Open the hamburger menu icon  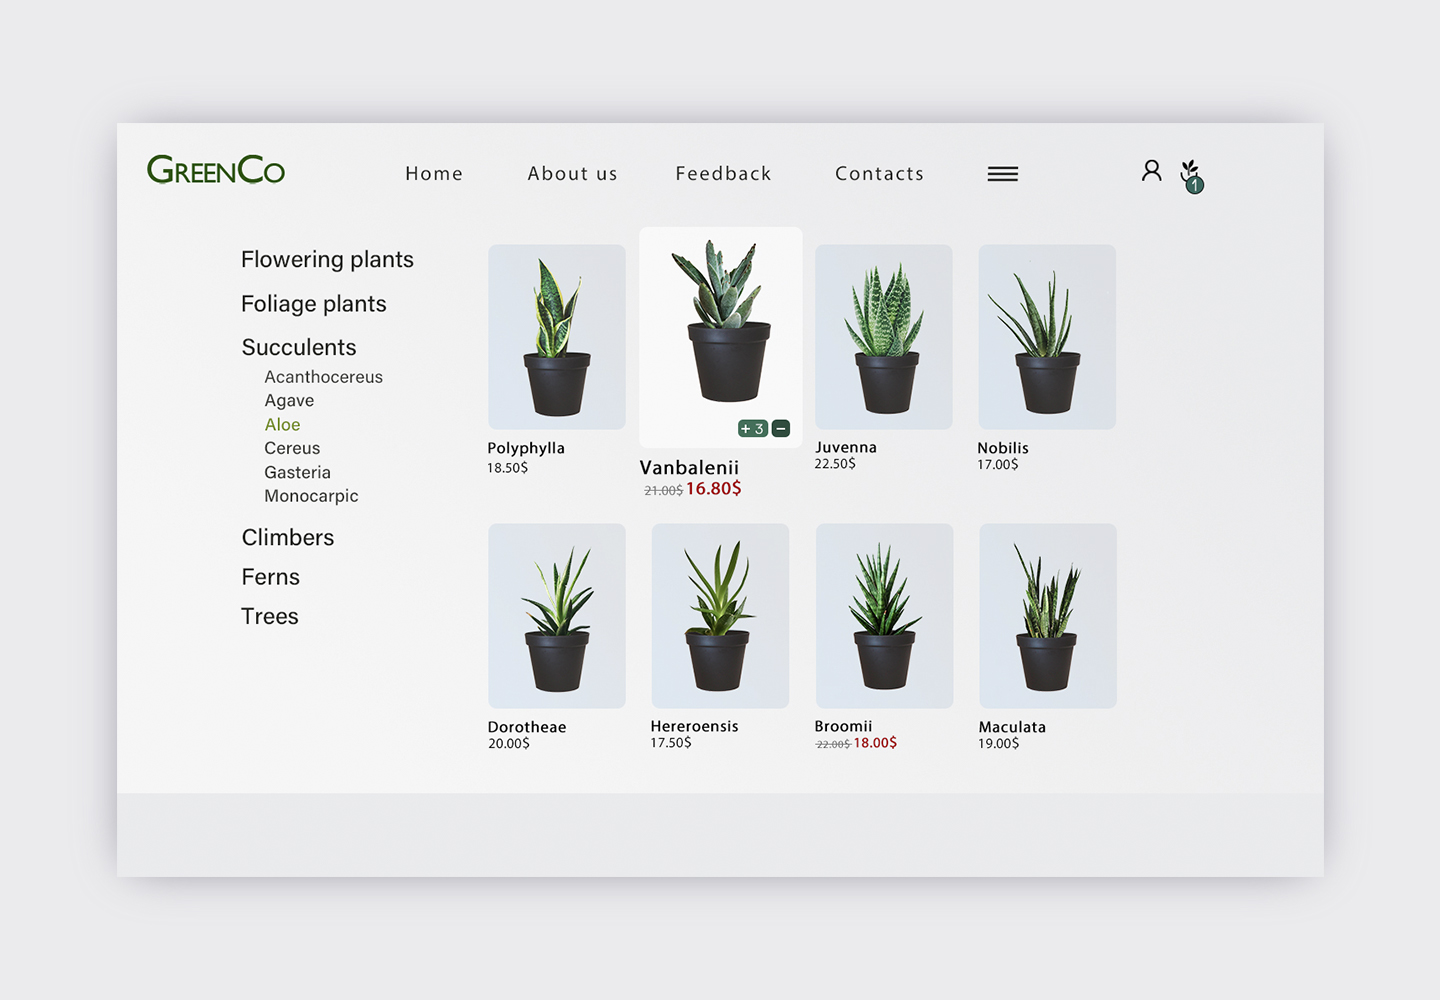(1003, 174)
